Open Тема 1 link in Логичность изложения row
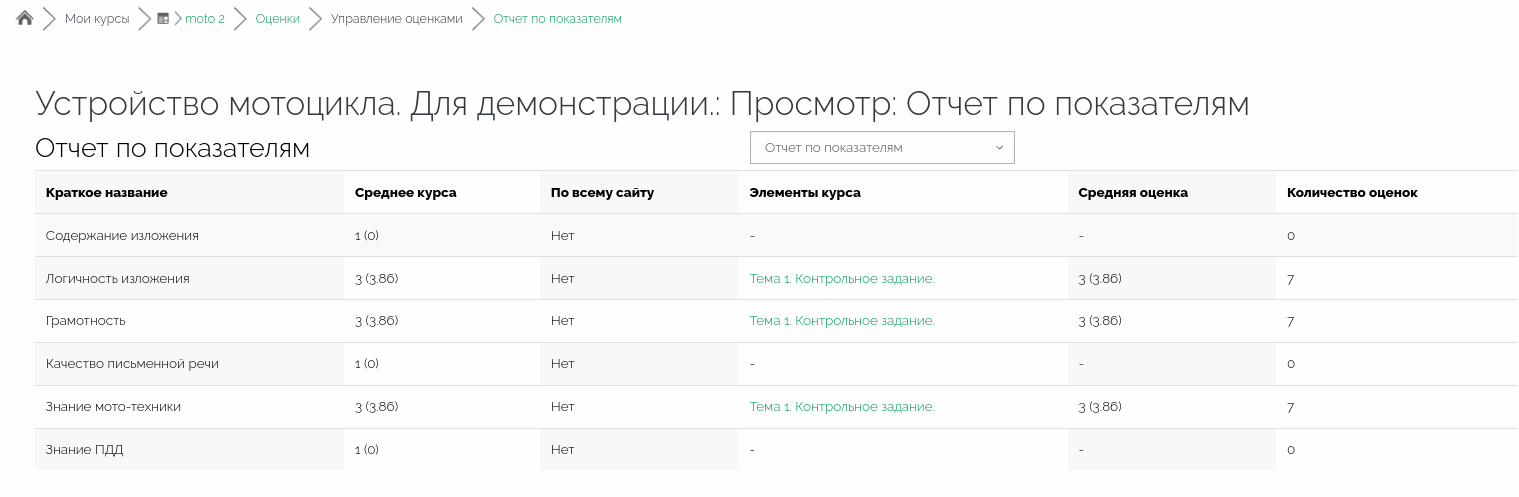This screenshot has width=1519, height=497. (x=841, y=279)
